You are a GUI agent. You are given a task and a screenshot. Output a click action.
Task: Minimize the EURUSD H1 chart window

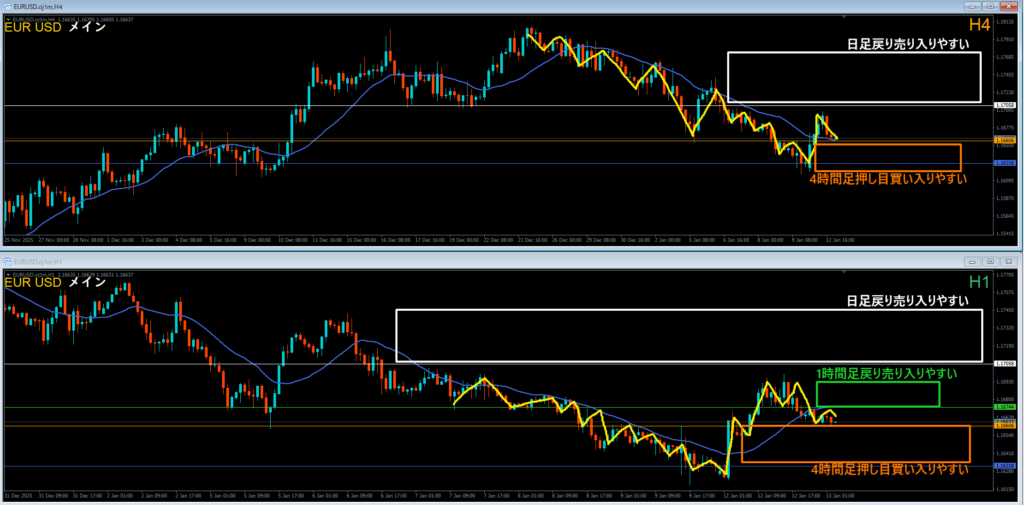coord(973,261)
